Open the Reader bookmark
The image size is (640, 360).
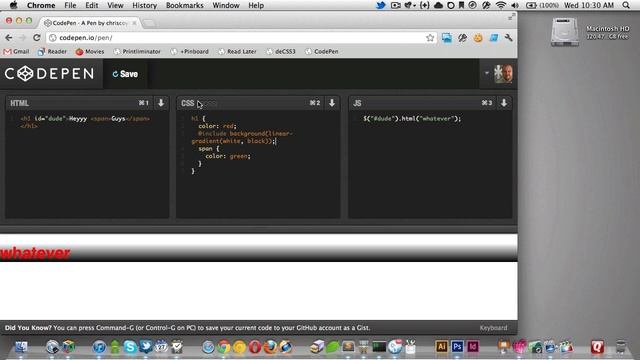[x=52, y=51]
